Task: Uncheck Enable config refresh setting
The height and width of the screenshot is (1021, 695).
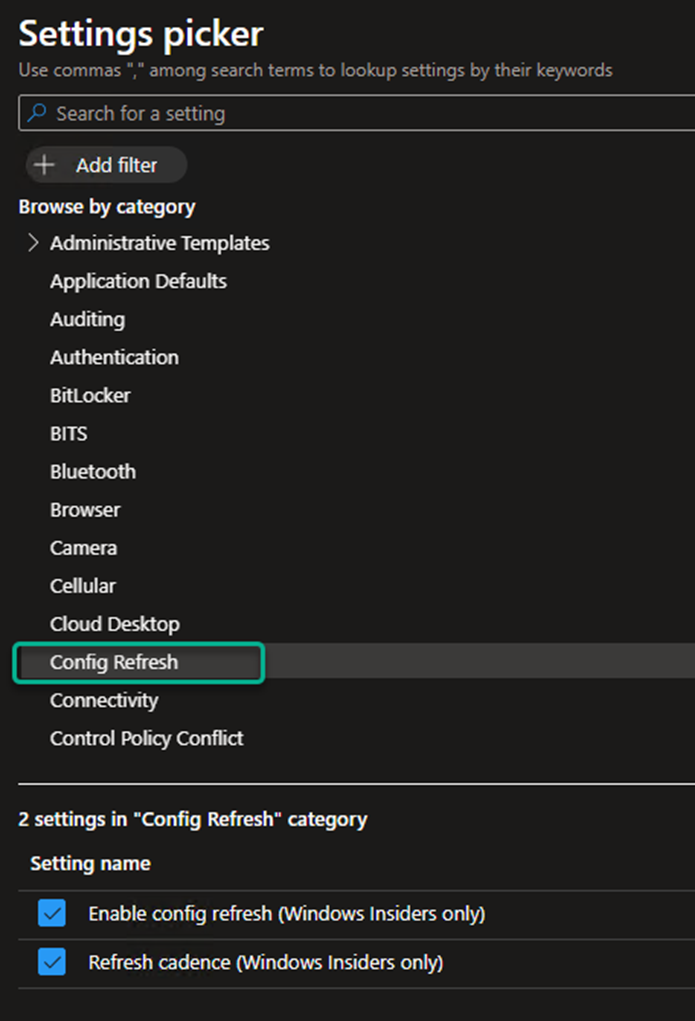Action: pyautogui.click(x=51, y=914)
